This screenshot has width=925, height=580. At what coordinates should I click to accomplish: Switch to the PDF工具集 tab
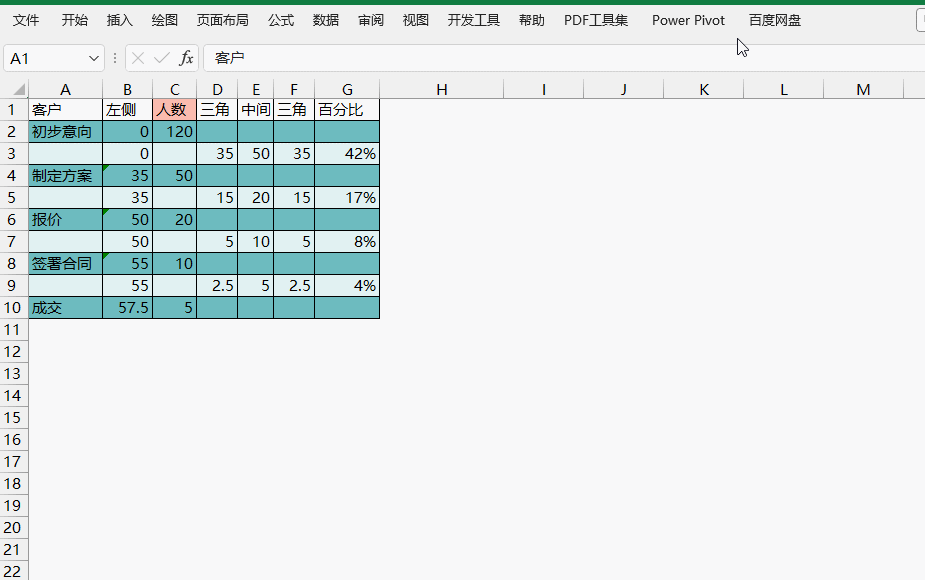click(596, 20)
